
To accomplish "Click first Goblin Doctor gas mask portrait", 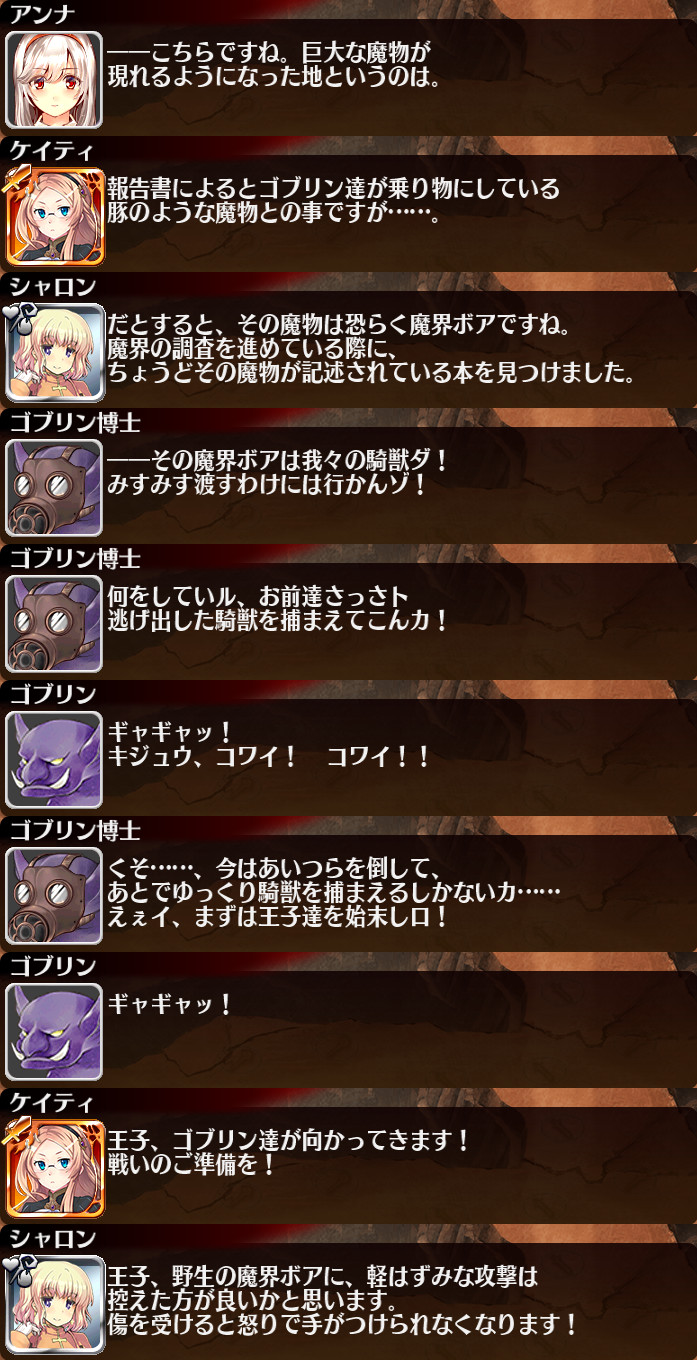I will tap(54, 487).
